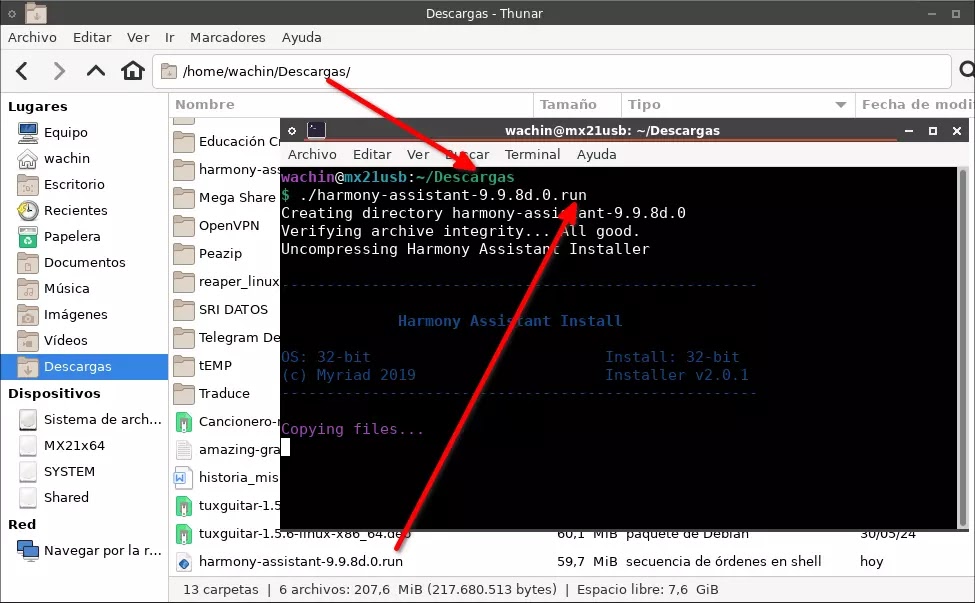Open the Ir menu in Thunar
The height and width of the screenshot is (603, 975).
[x=170, y=37]
